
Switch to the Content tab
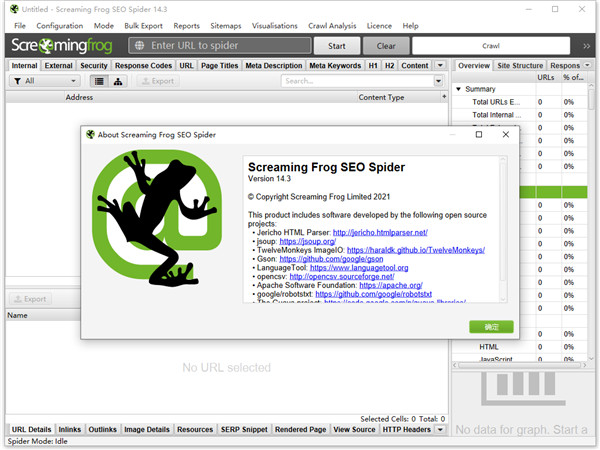(415, 65)
